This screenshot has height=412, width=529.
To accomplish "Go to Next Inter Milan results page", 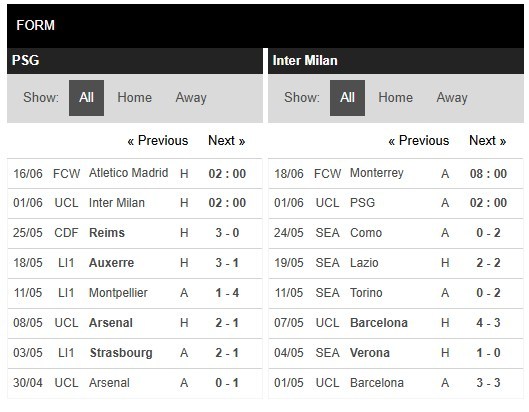I will coord(488,140).
